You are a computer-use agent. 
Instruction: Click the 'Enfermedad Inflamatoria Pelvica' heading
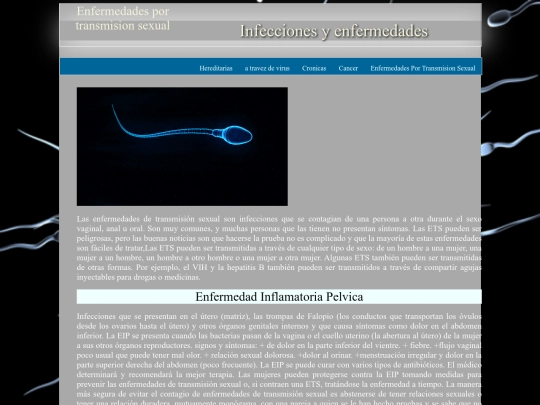(x=279, y=297)
